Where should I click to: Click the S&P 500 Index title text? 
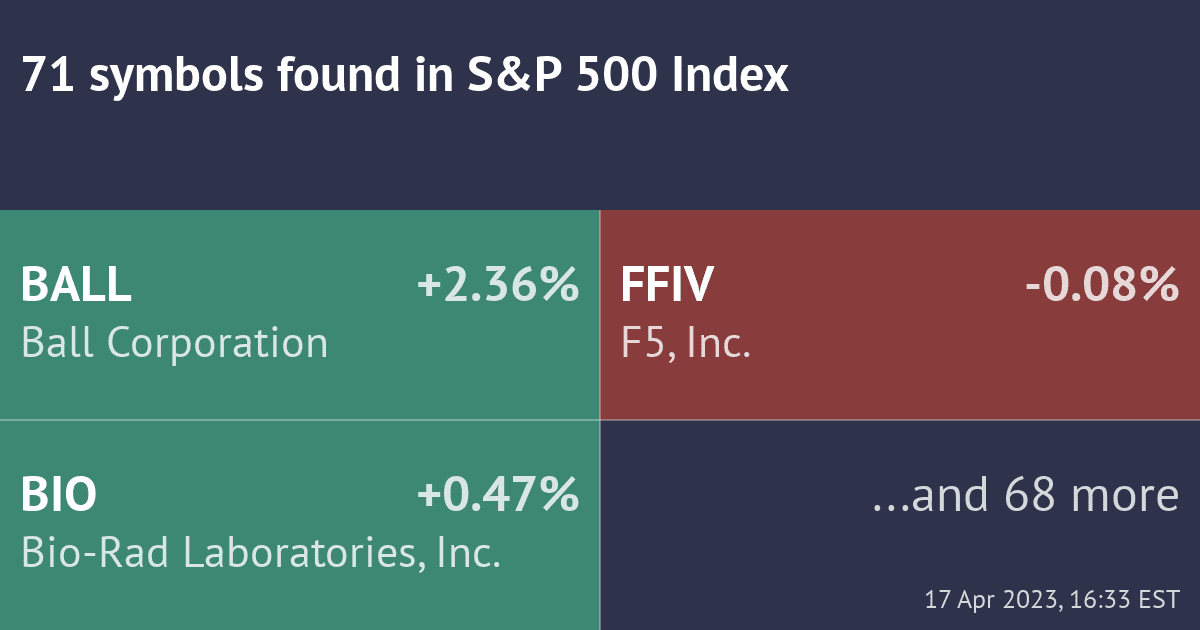point(628,75)
